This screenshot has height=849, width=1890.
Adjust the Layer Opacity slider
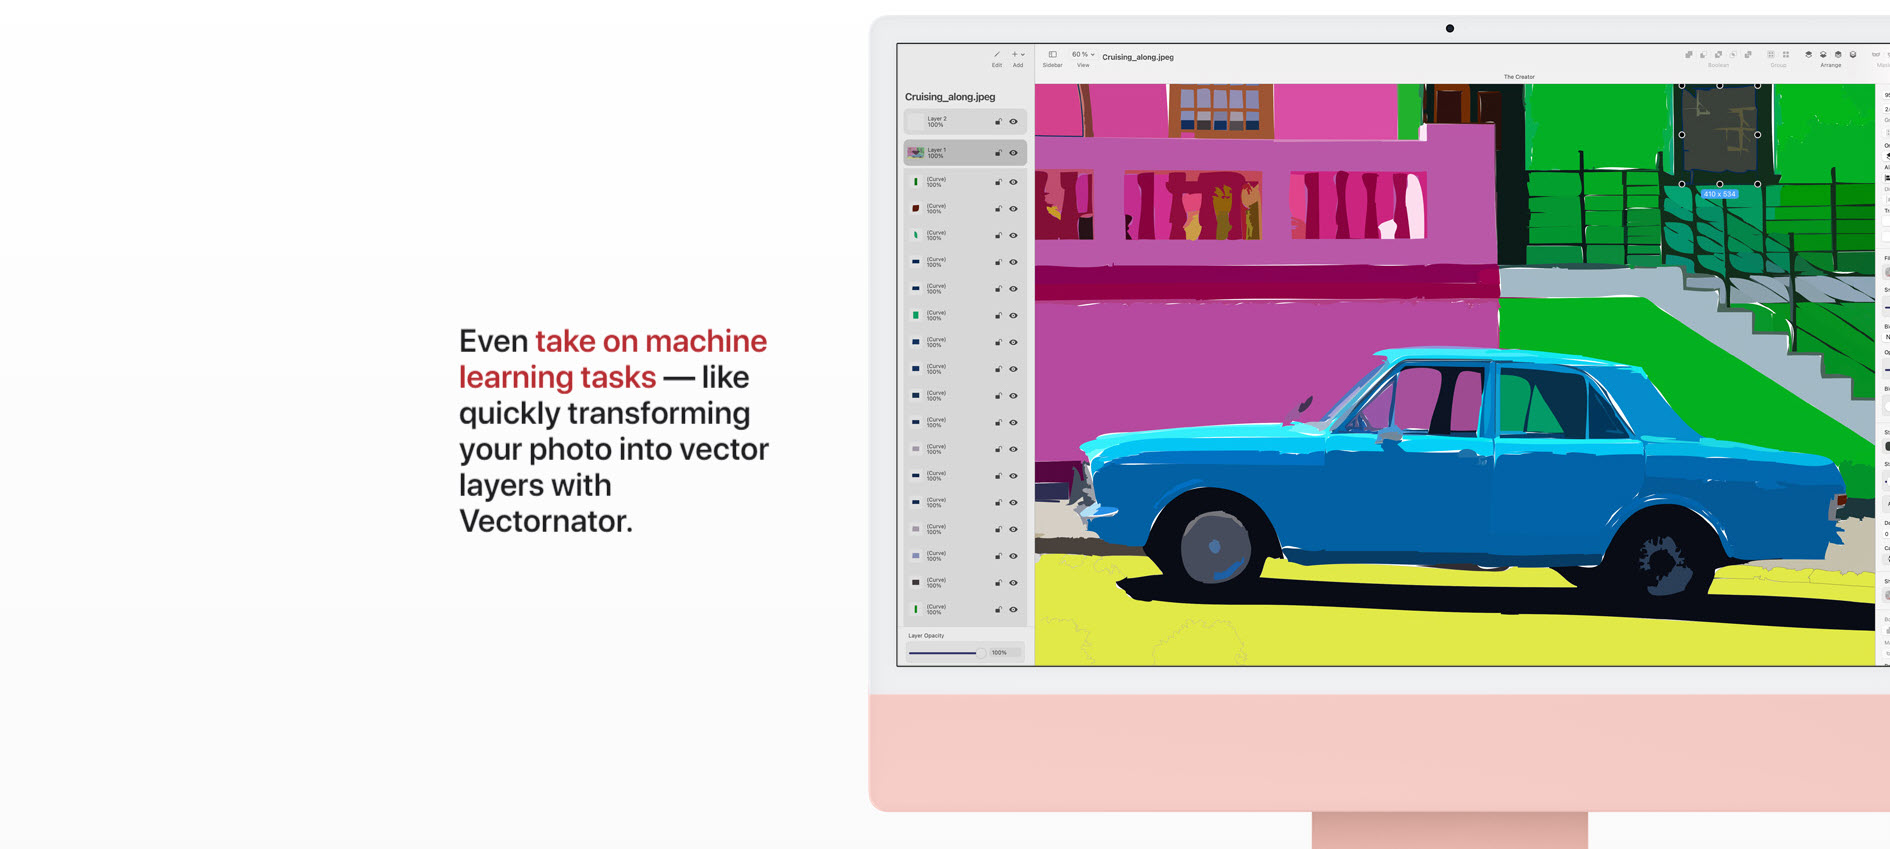pos(946,653)
